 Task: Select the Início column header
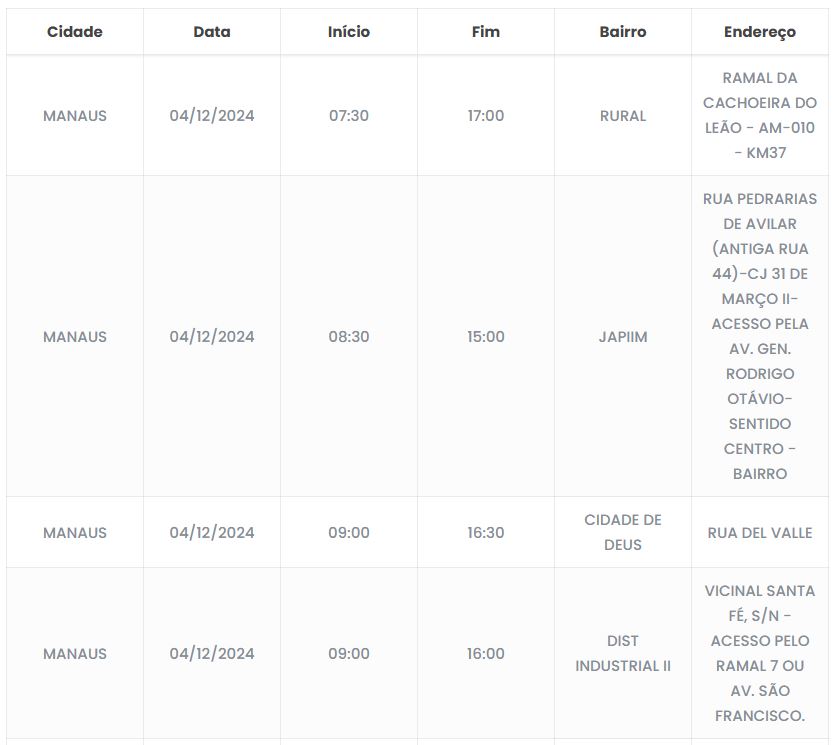coord(349,32)
